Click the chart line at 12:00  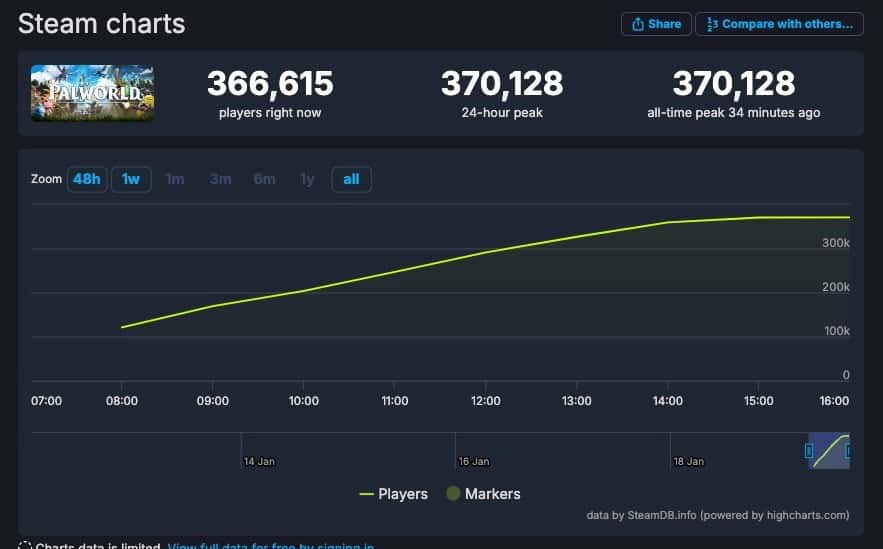486,251
